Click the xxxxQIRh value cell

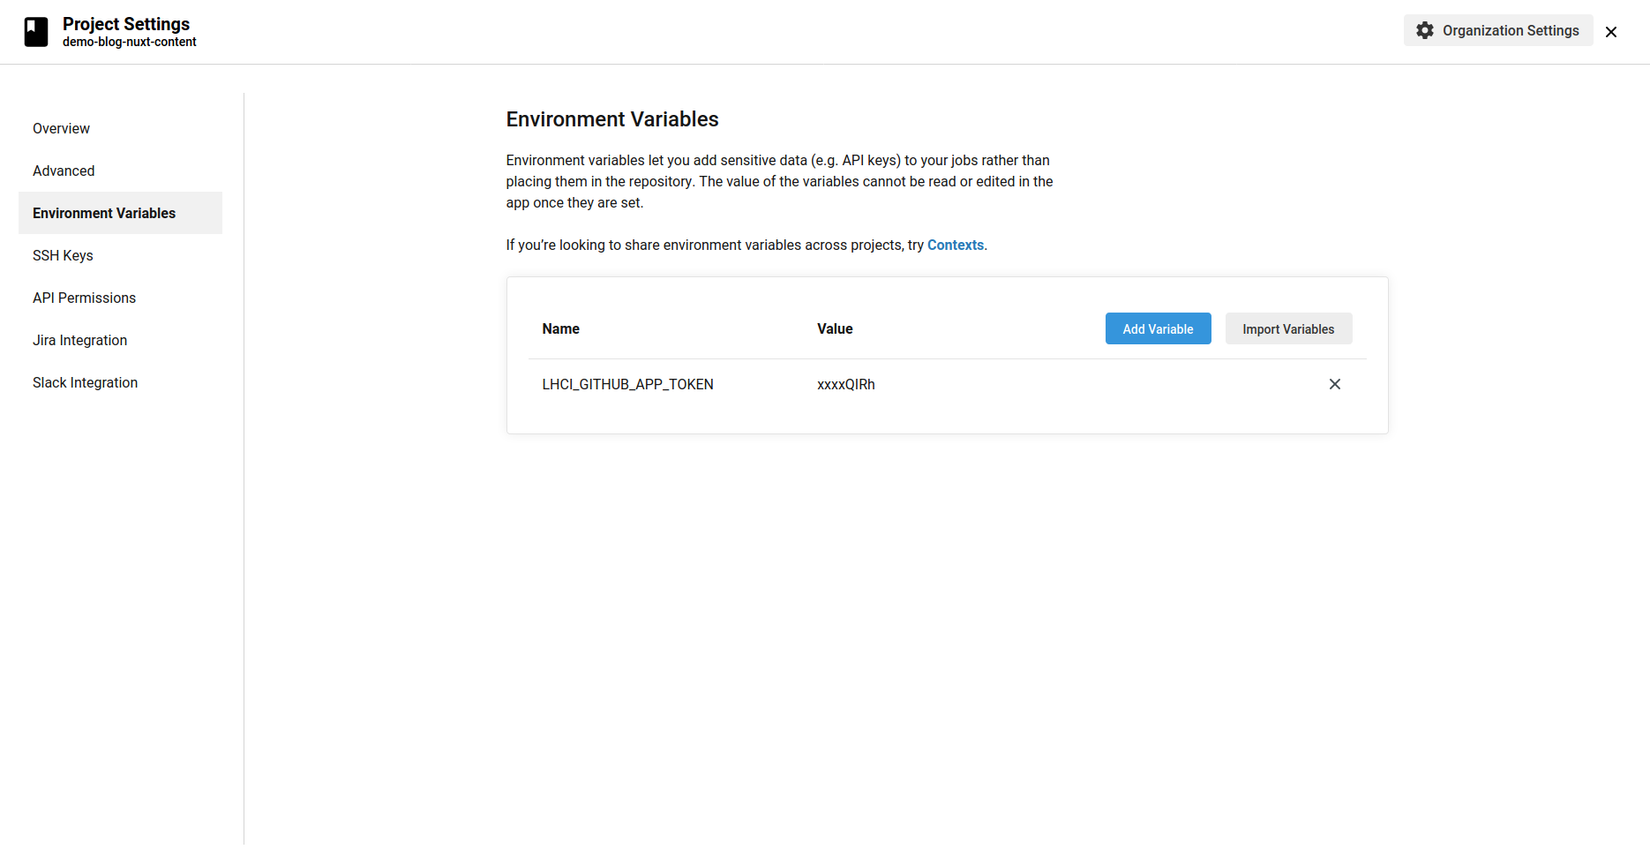(x=846, y=384)
